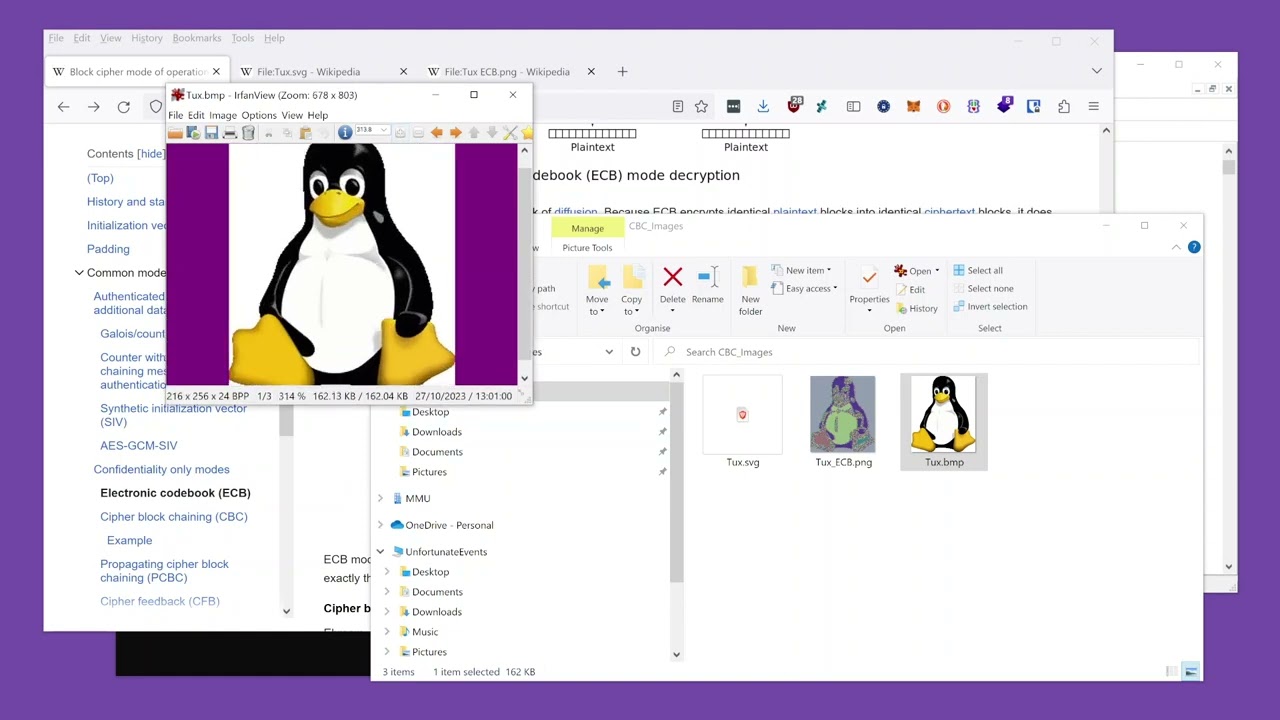Expand OneDrive - Personal tree node
Viewport: 1280px width, 720px height.
pos(380,525)
